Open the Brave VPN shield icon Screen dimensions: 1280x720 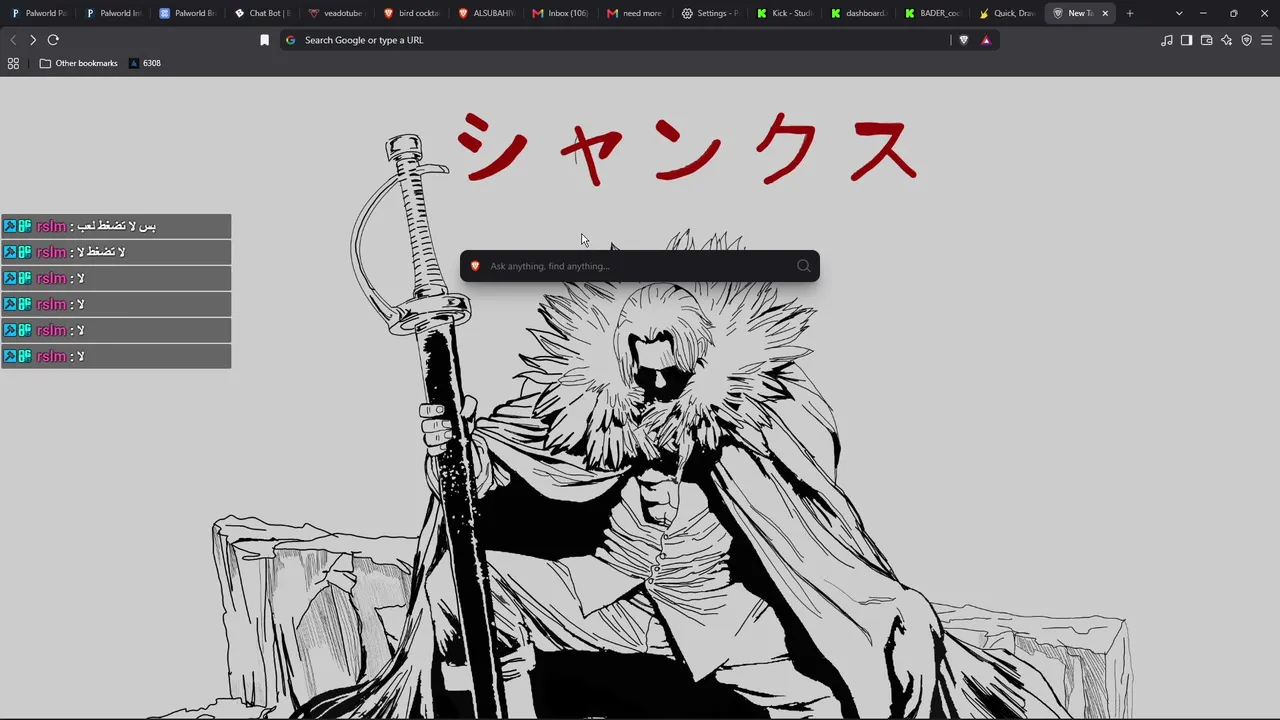(1247, 40)
